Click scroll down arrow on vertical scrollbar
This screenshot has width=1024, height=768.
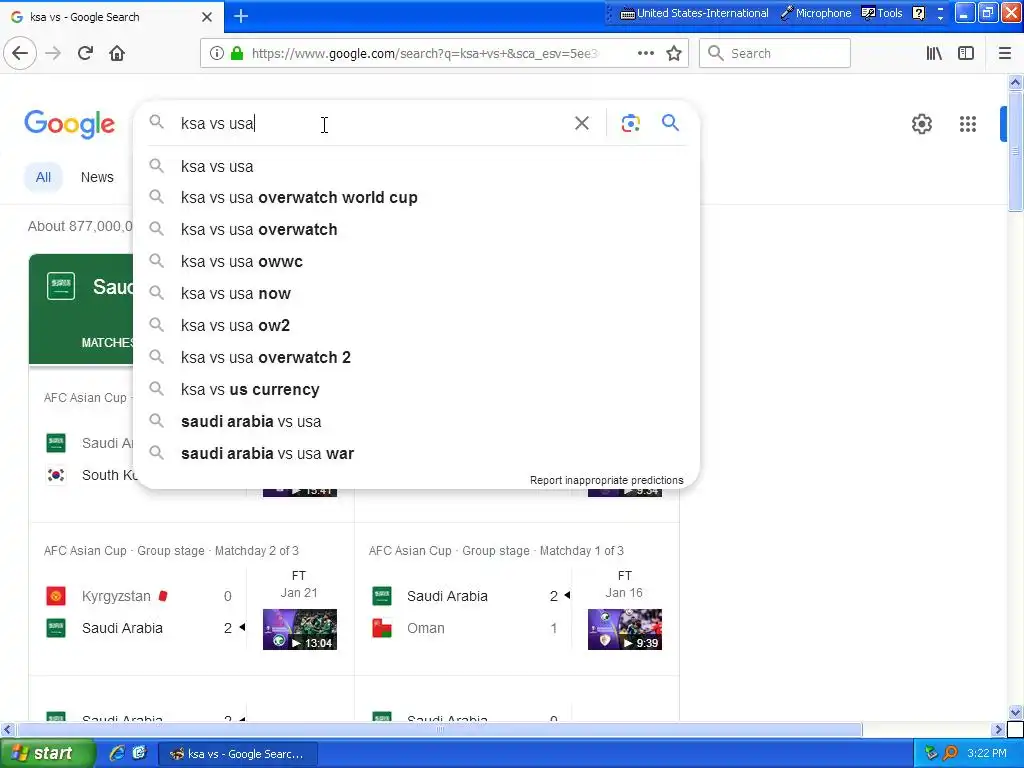pyautogui.click(x=1015, y=712)
